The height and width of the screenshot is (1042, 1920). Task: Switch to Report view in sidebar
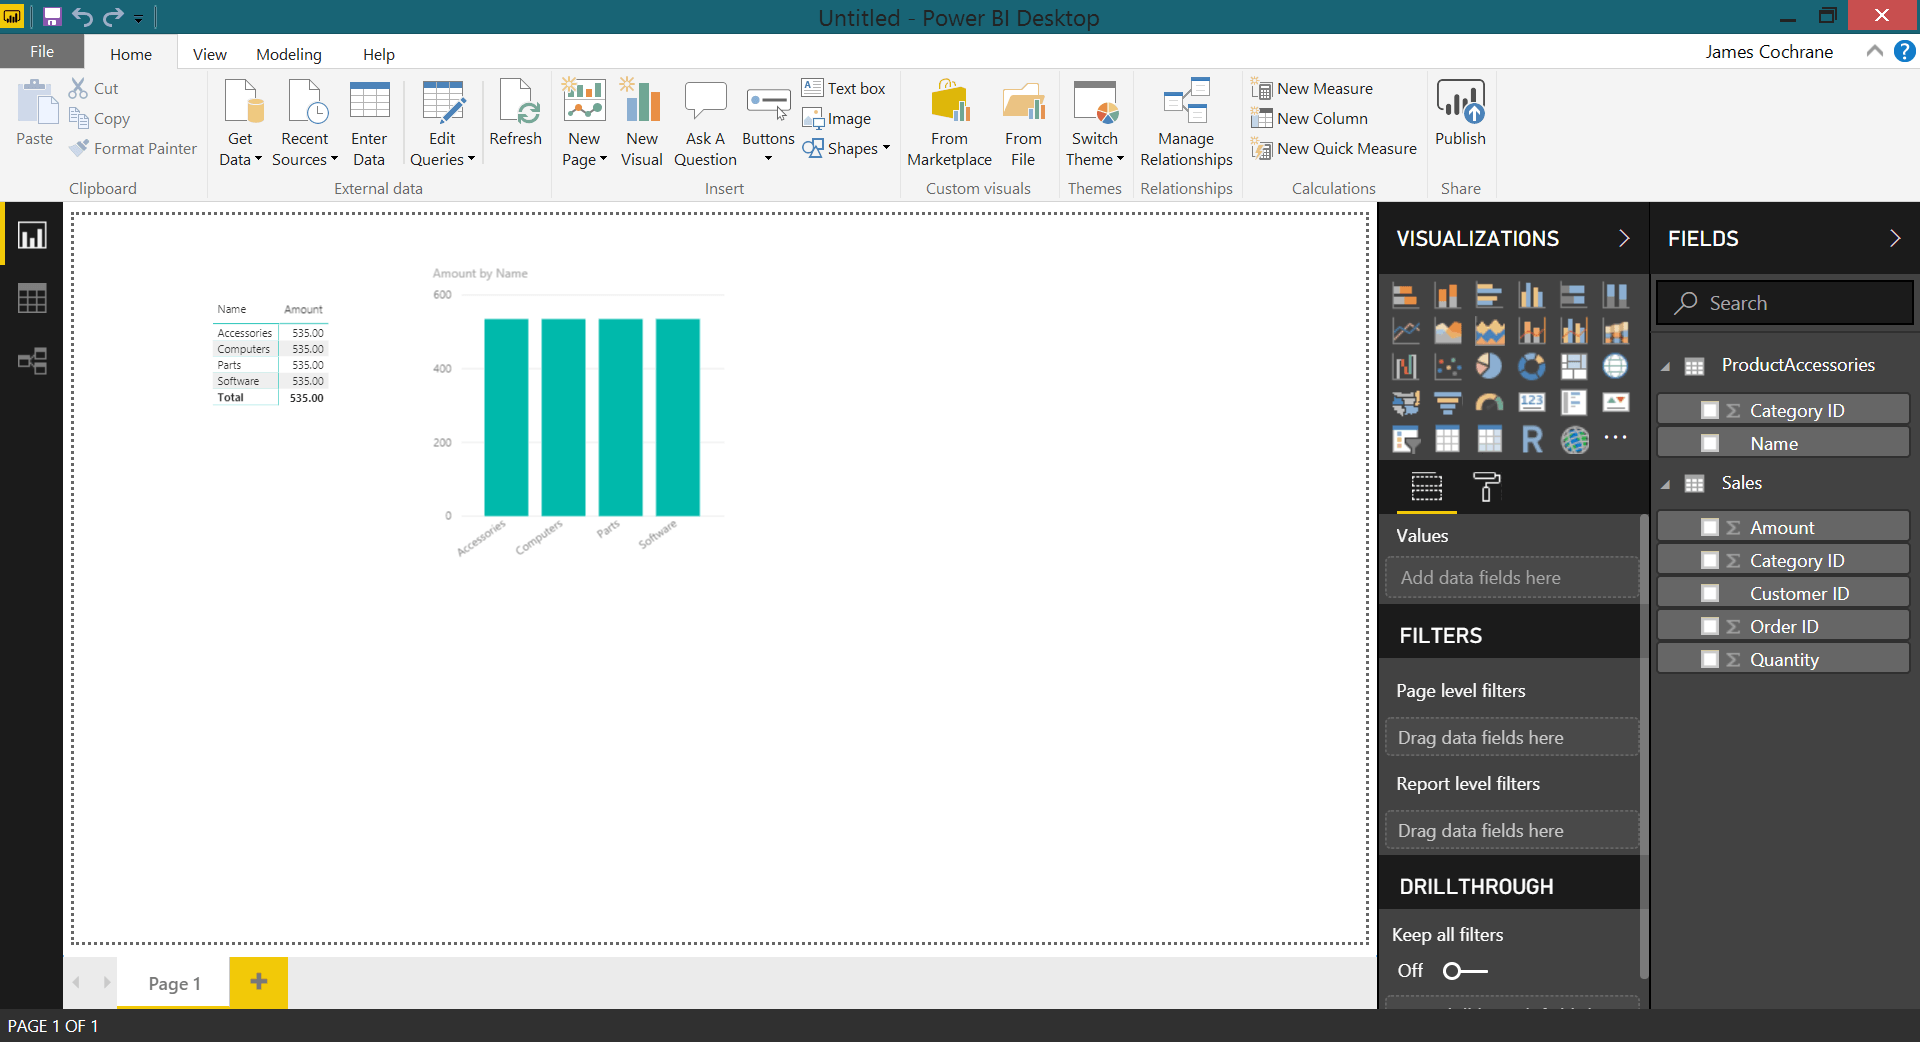[x=32, y=236]
